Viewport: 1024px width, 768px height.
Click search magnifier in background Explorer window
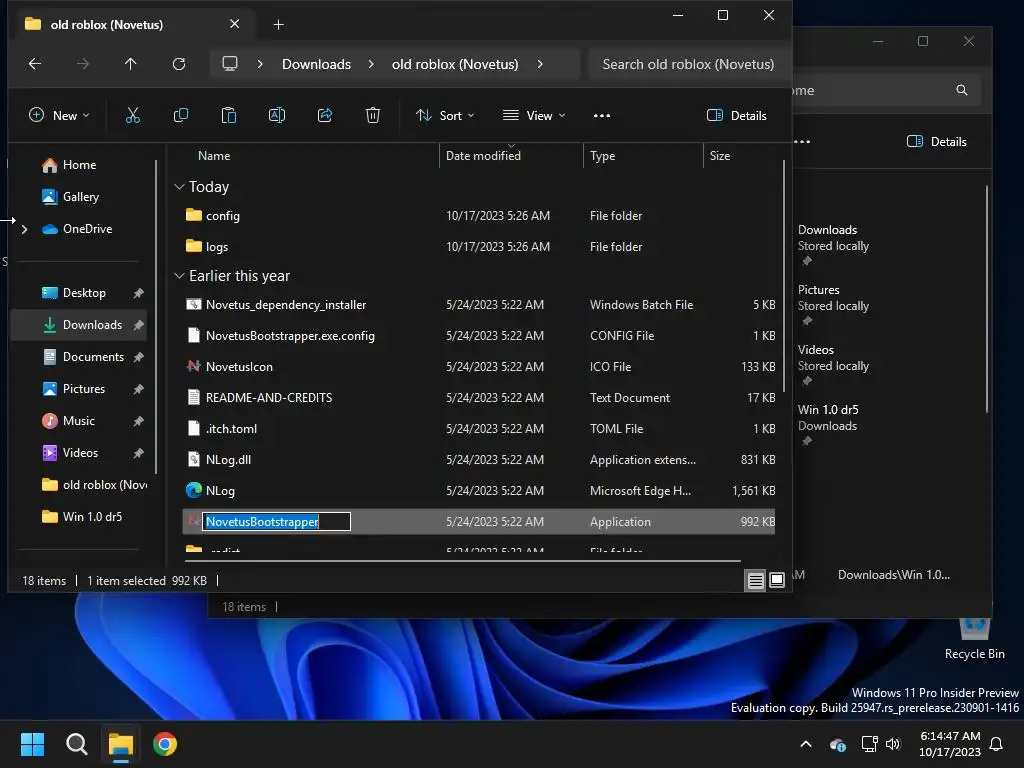tap(962, 90)
